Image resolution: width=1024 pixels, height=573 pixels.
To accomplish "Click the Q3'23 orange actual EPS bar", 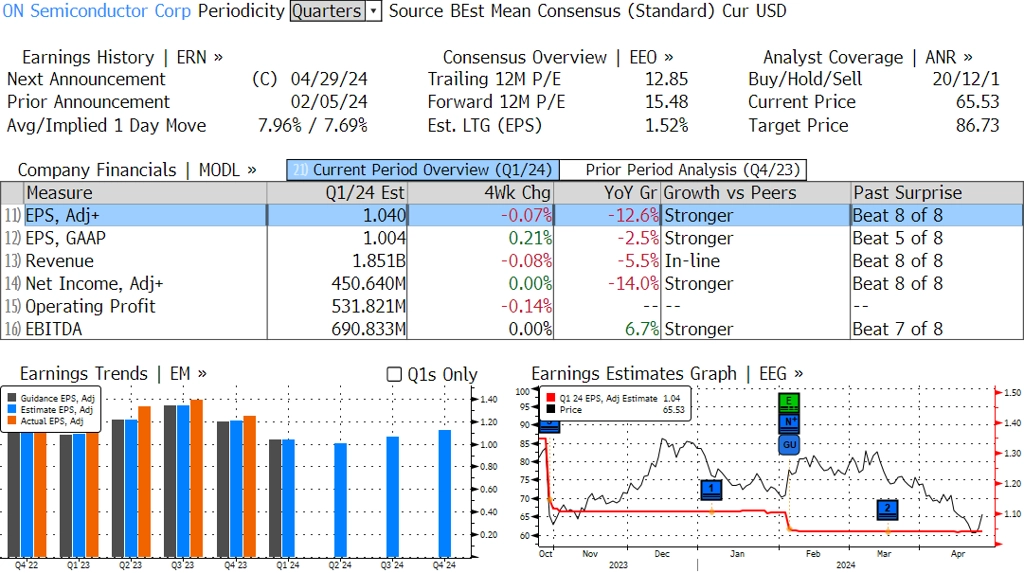I will [197, 478].
